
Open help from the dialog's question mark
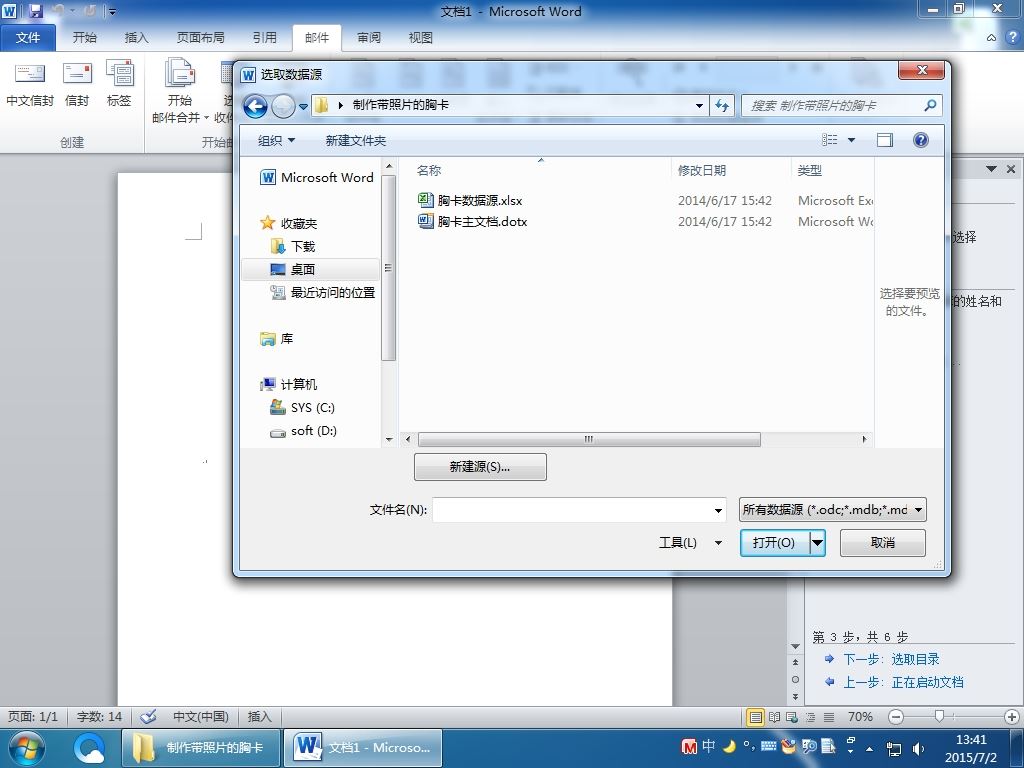[x=921, y=140]
